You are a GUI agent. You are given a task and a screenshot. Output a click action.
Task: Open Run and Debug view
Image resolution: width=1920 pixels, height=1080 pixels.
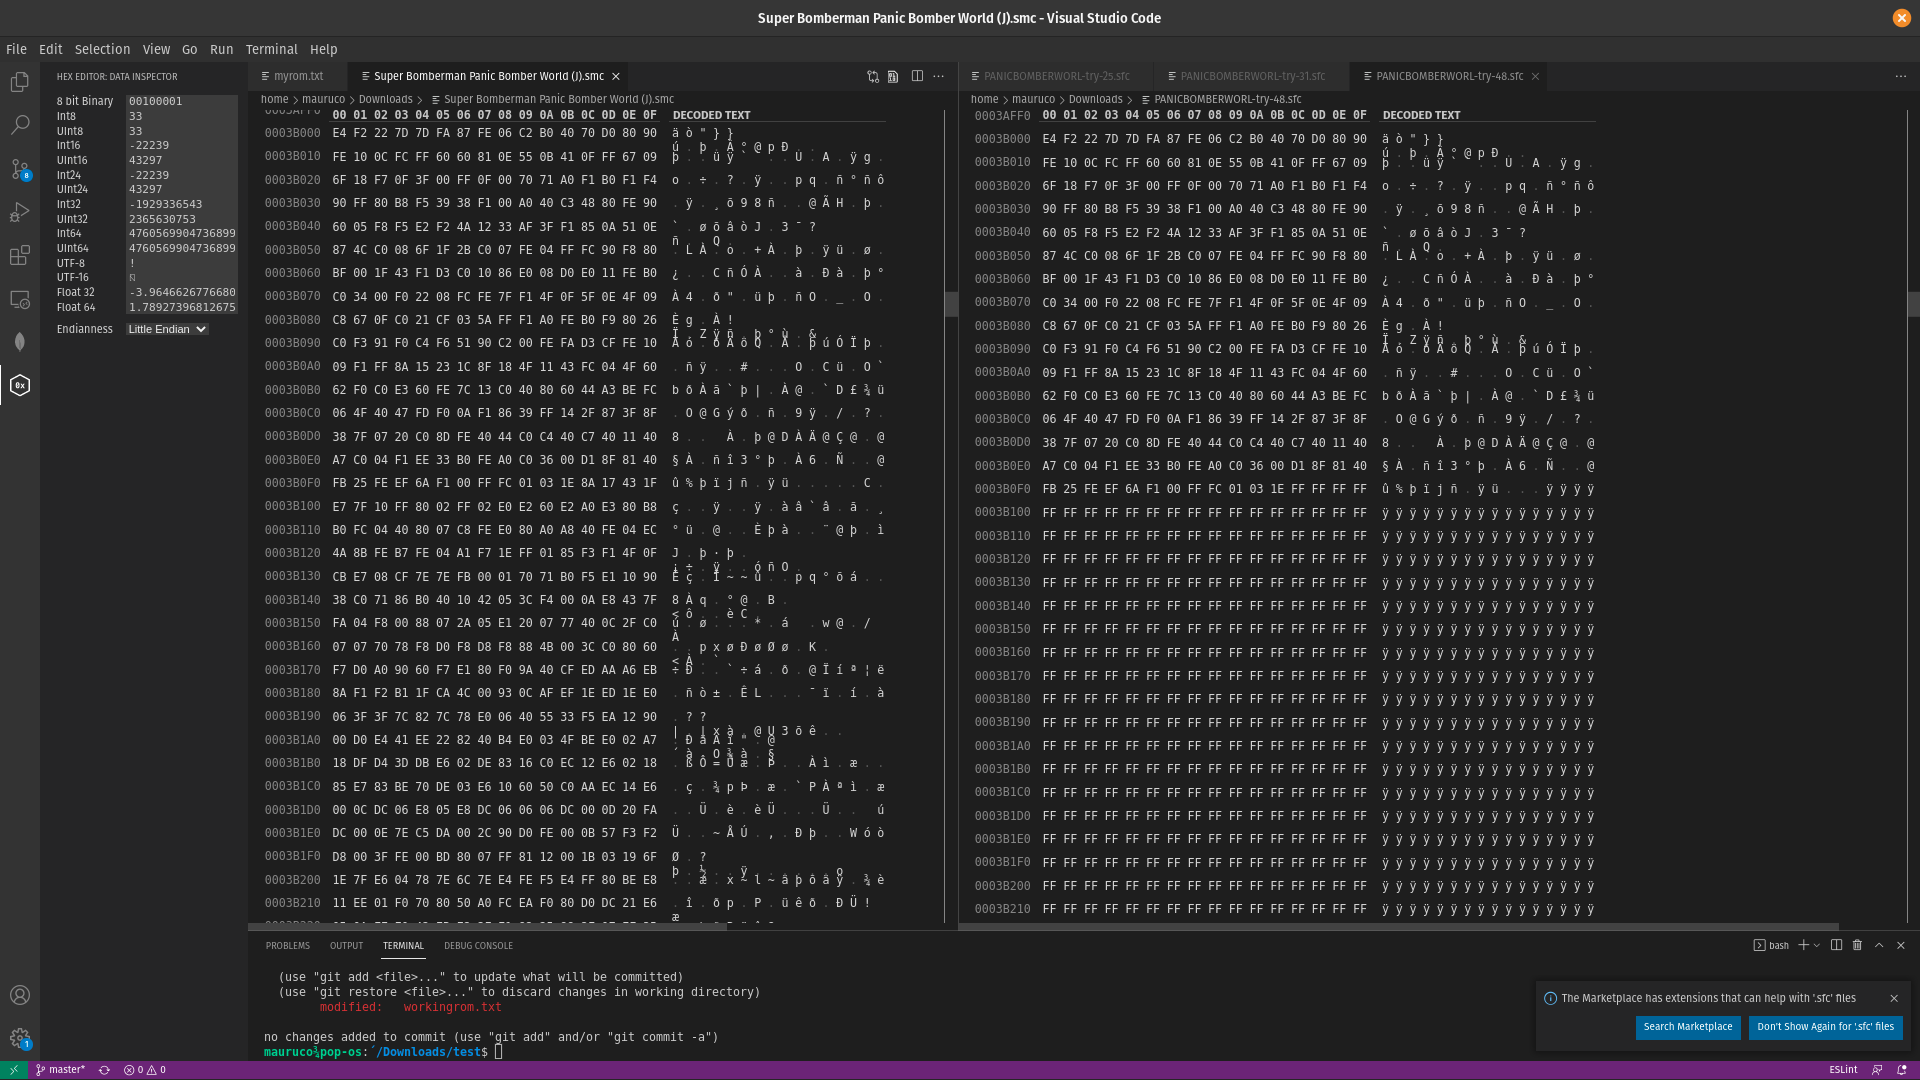coord(20,212)
